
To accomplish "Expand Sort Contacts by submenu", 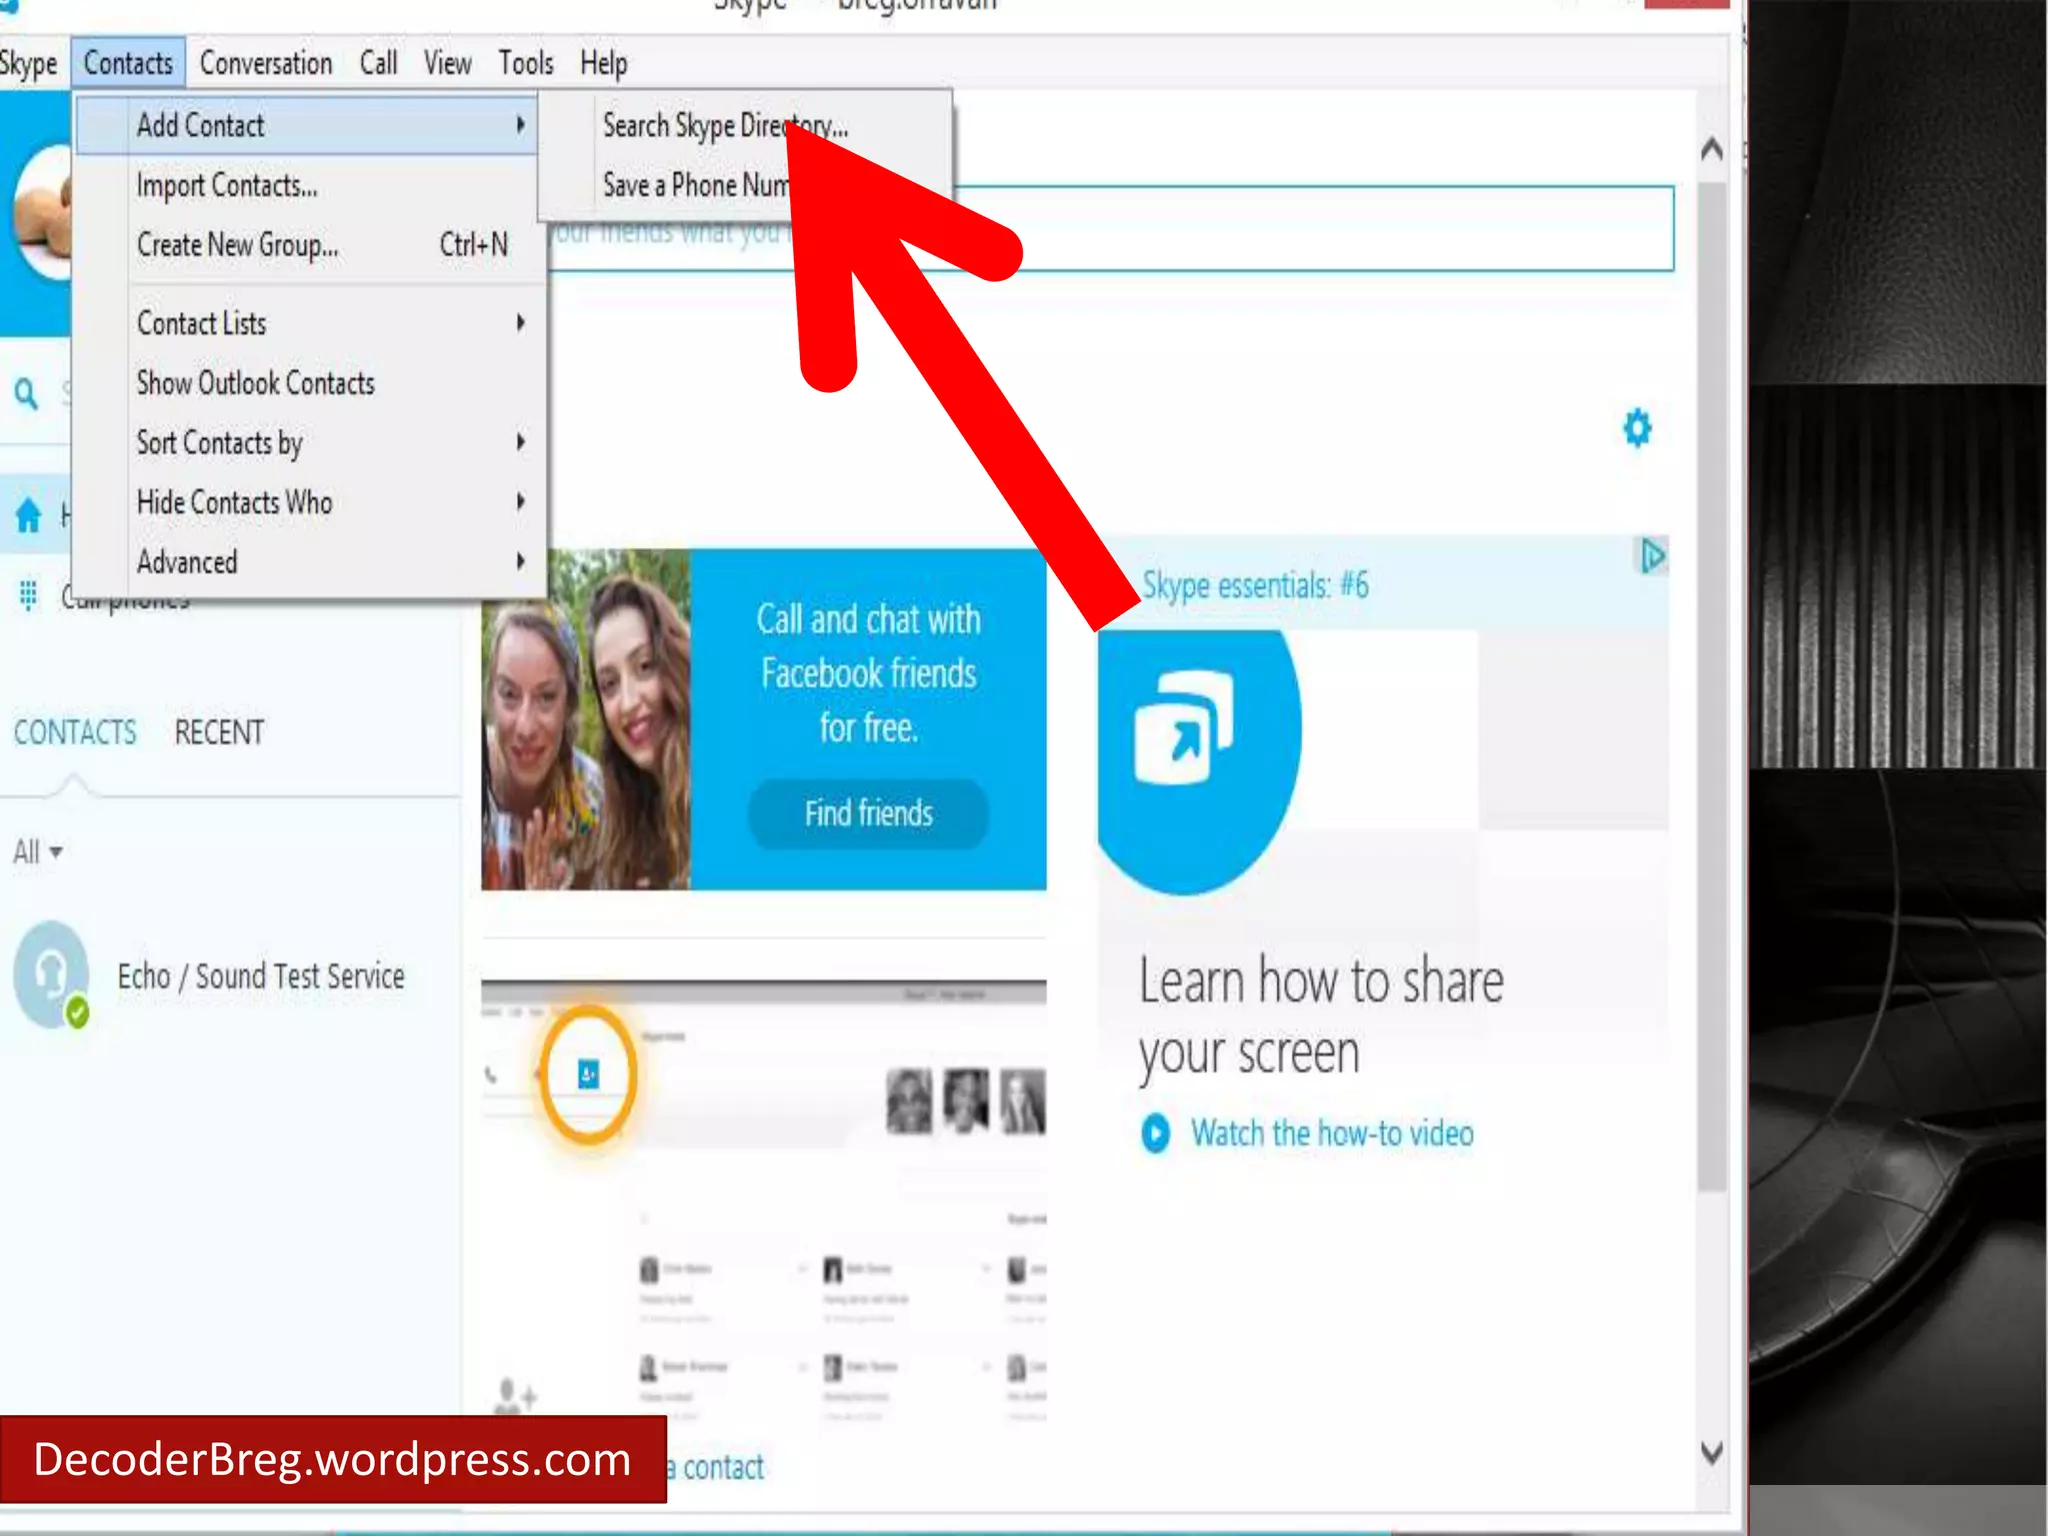I will coord(330,442).
